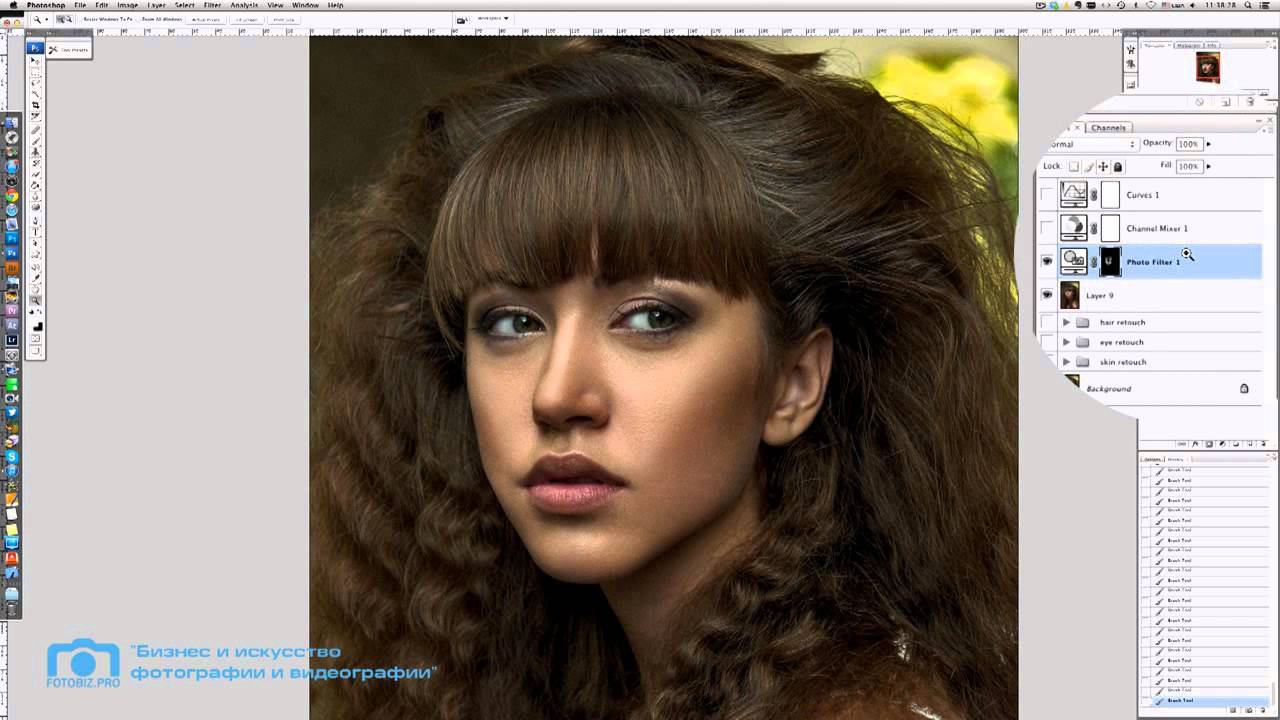Expand the skin retouch group

pyautogui.click(x=1066, y=362)
